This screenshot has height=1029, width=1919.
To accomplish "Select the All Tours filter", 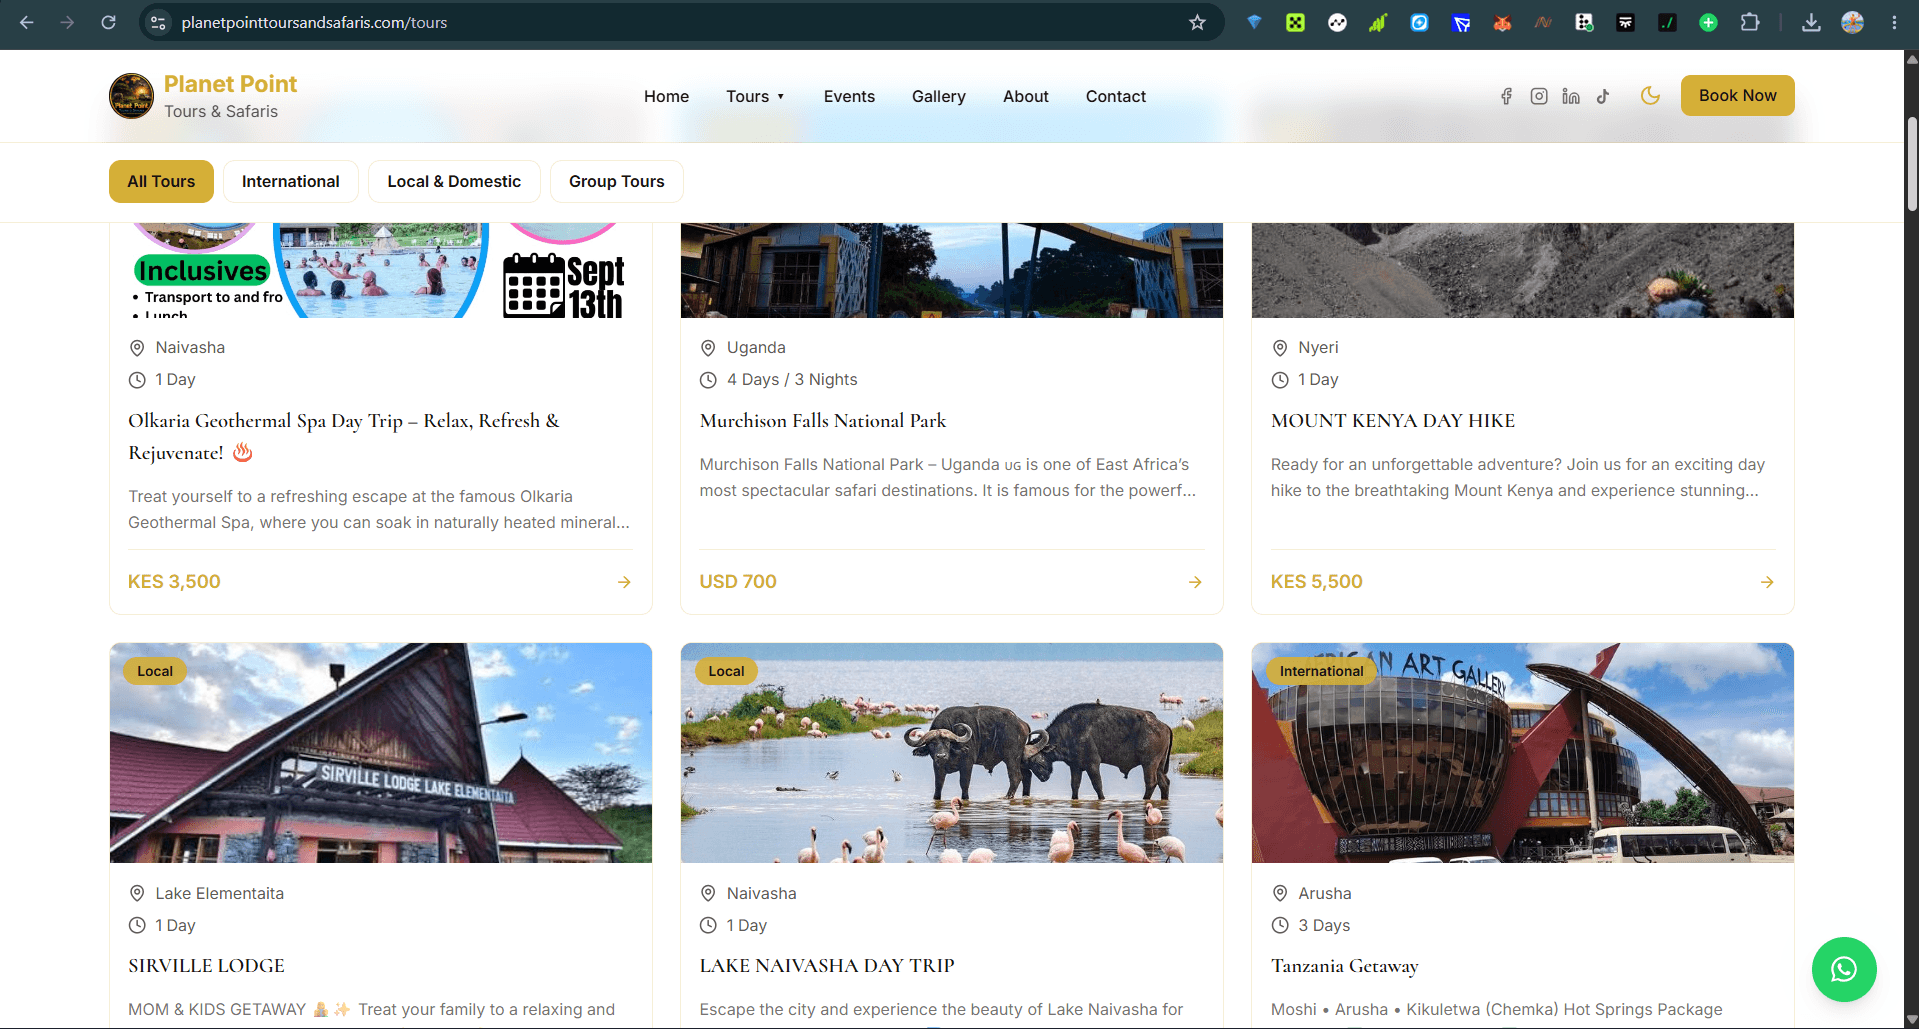I will pyautogui.click(x=161, y=181).
